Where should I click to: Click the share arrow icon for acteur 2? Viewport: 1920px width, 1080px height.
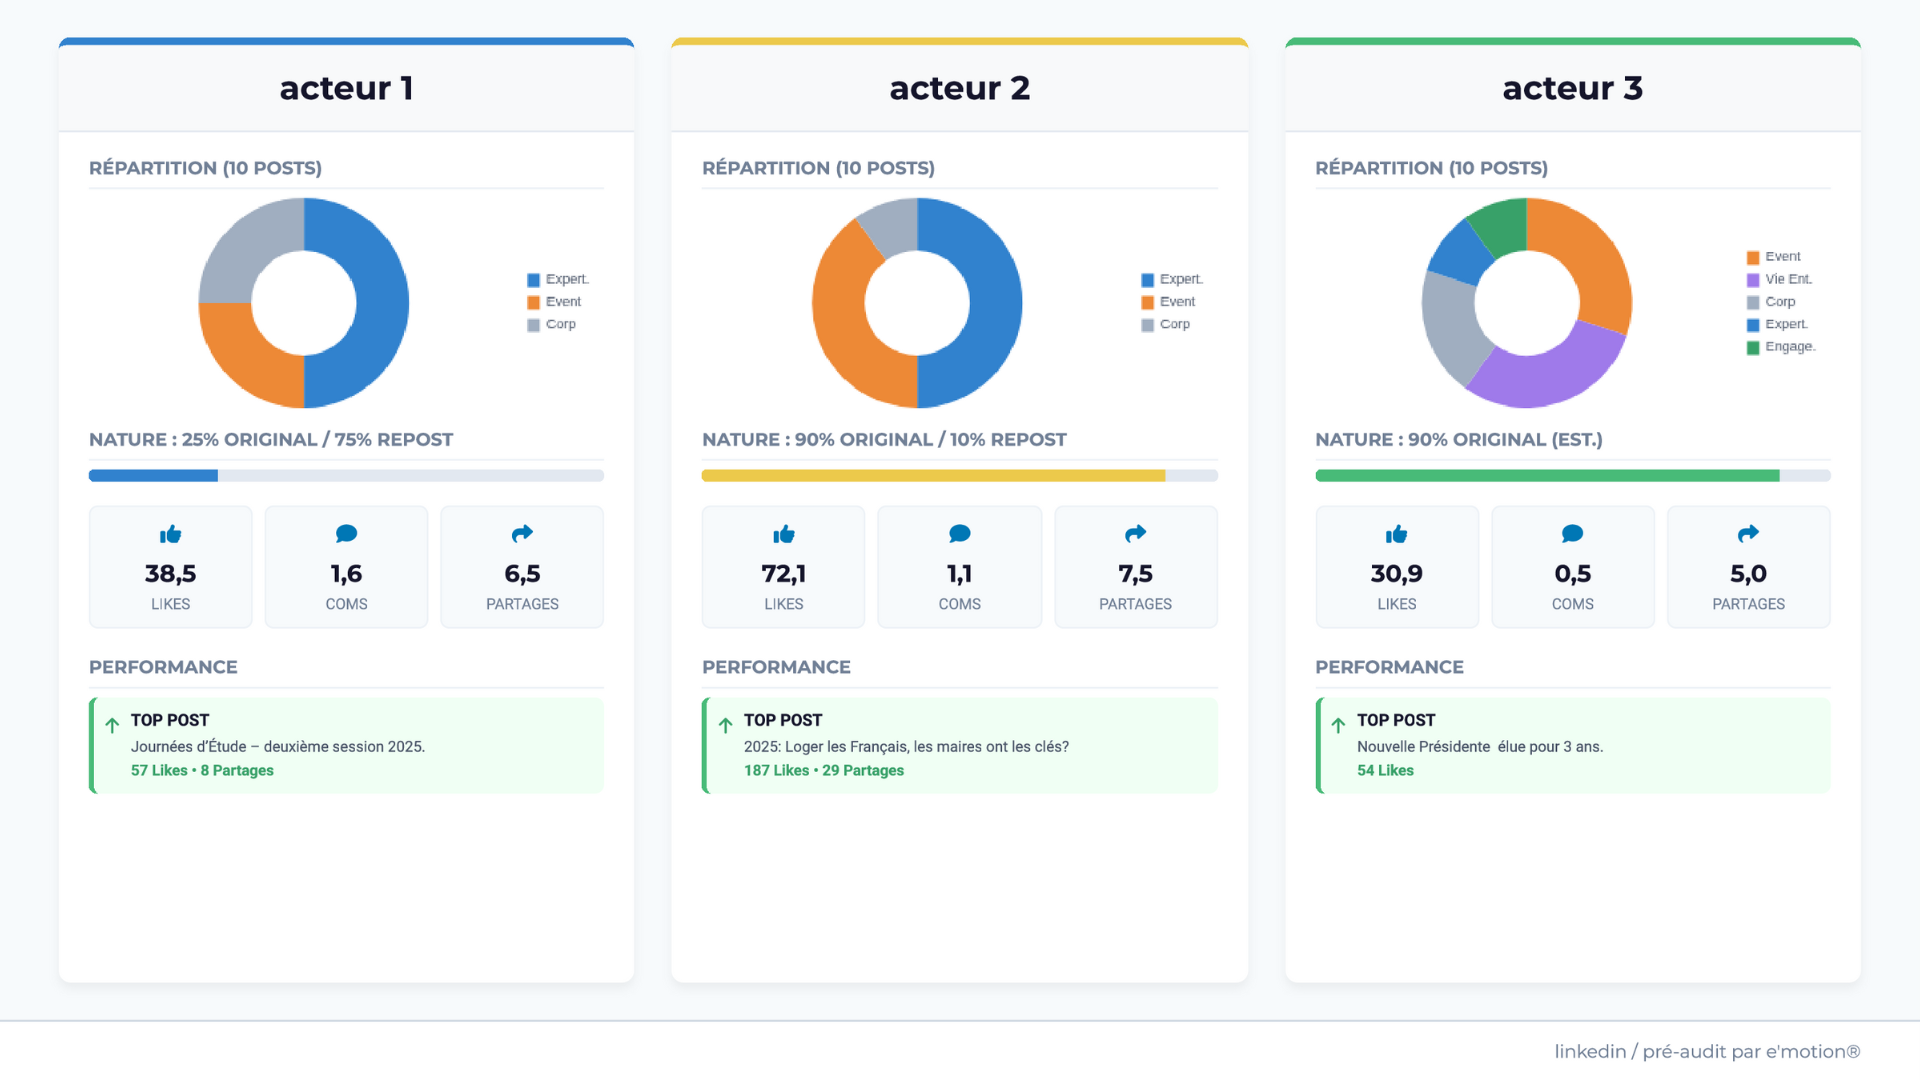click(x=1135, y=534)
